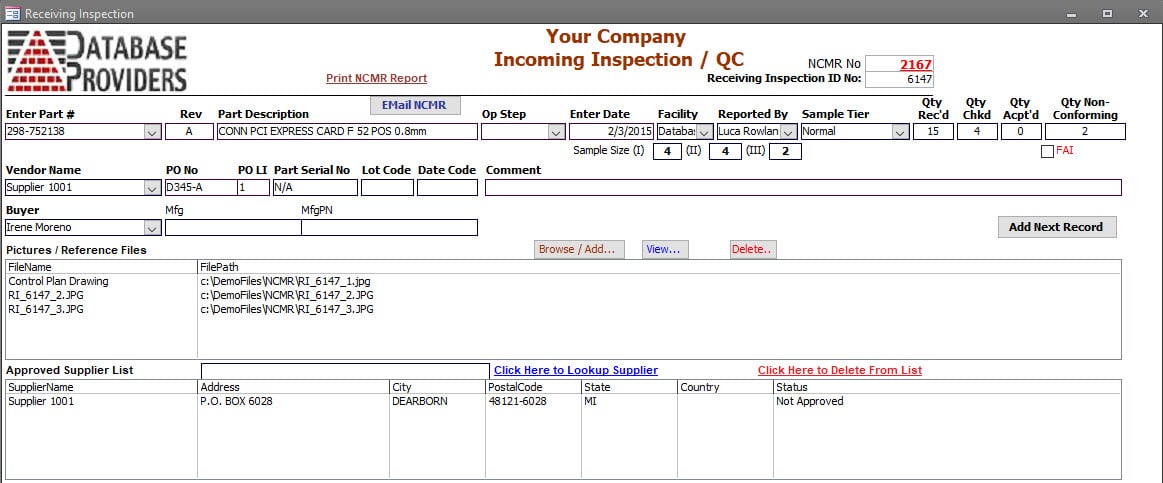Click the EMail NCMR button
The height and width of the screenshot is (483, 1163).
coord(415,105)
